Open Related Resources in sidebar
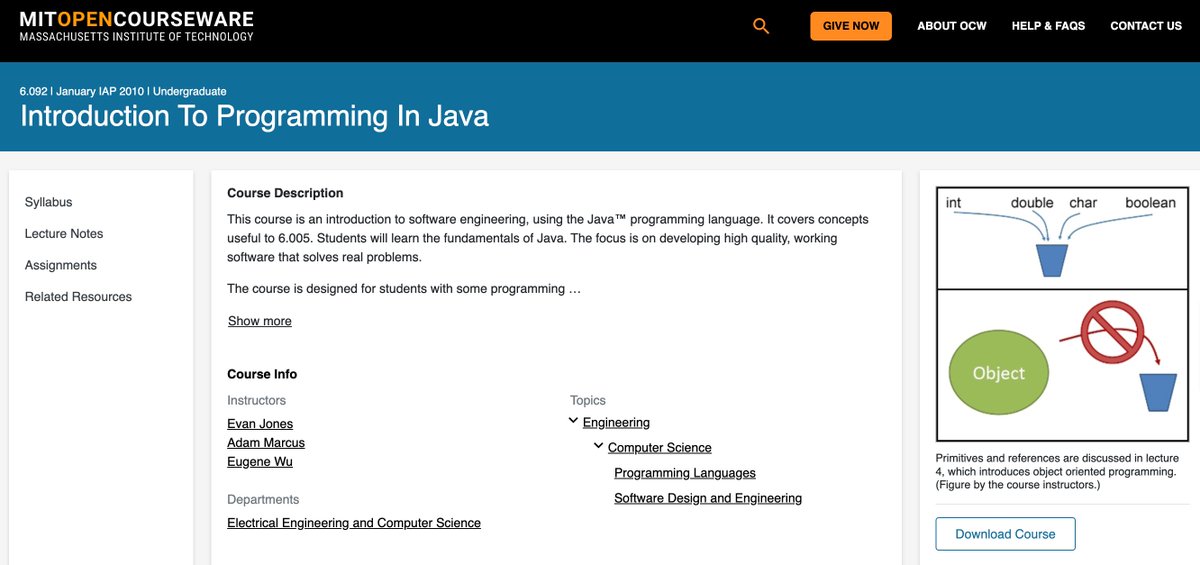This screenshot has width=1200, height=565. click(x=78, y=296)
